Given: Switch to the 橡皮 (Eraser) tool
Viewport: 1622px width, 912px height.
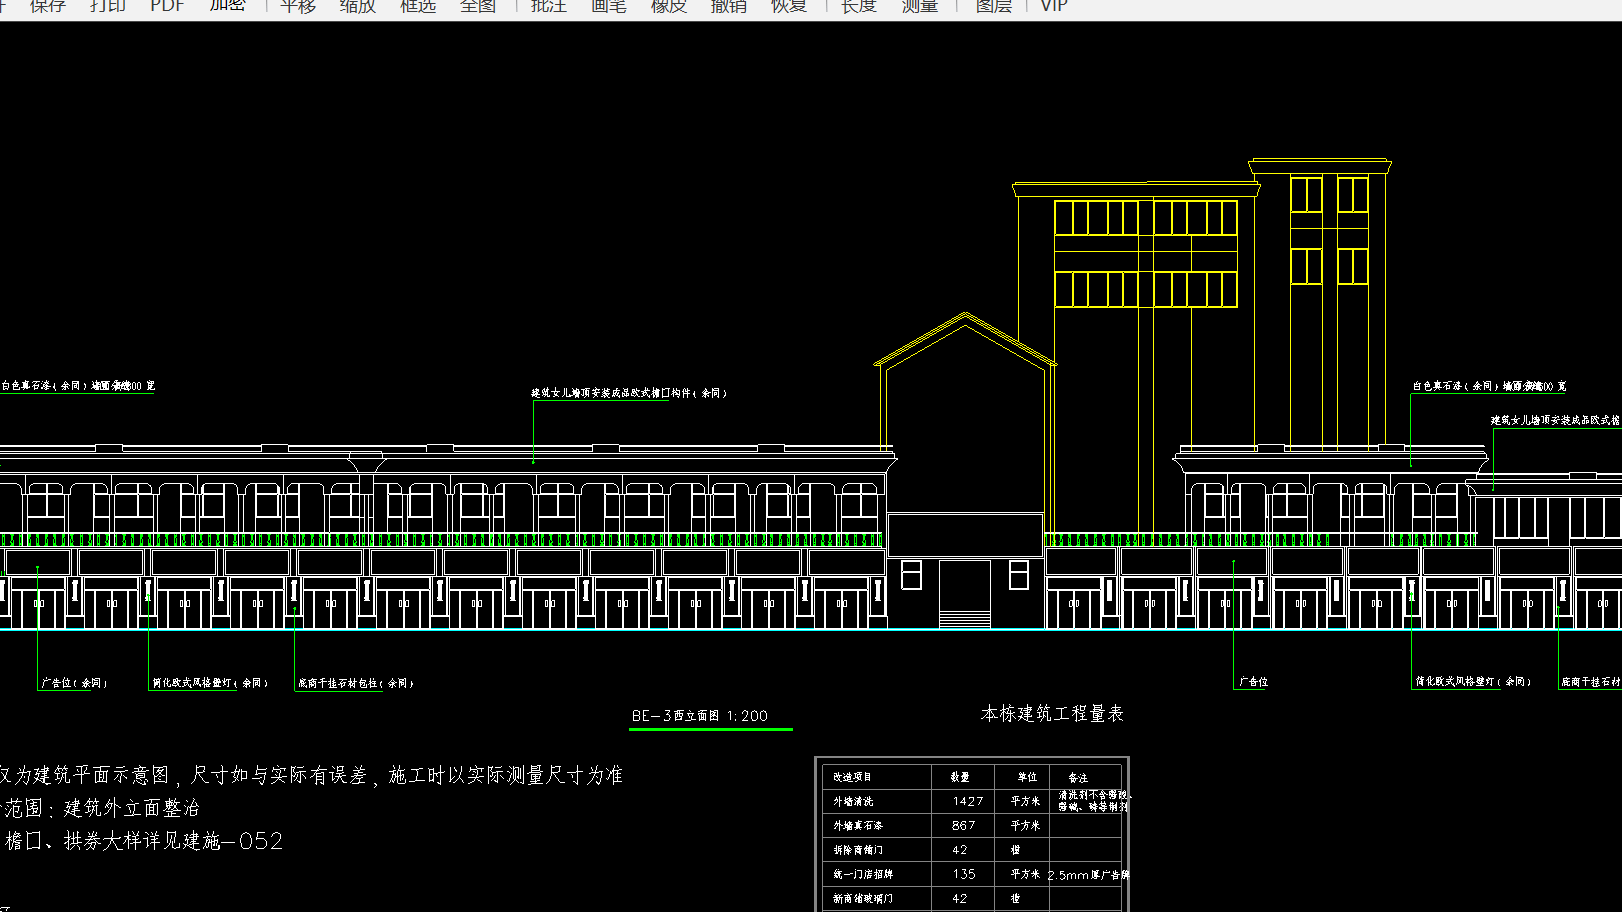Looking at the screenshot, I should [669, 6].
